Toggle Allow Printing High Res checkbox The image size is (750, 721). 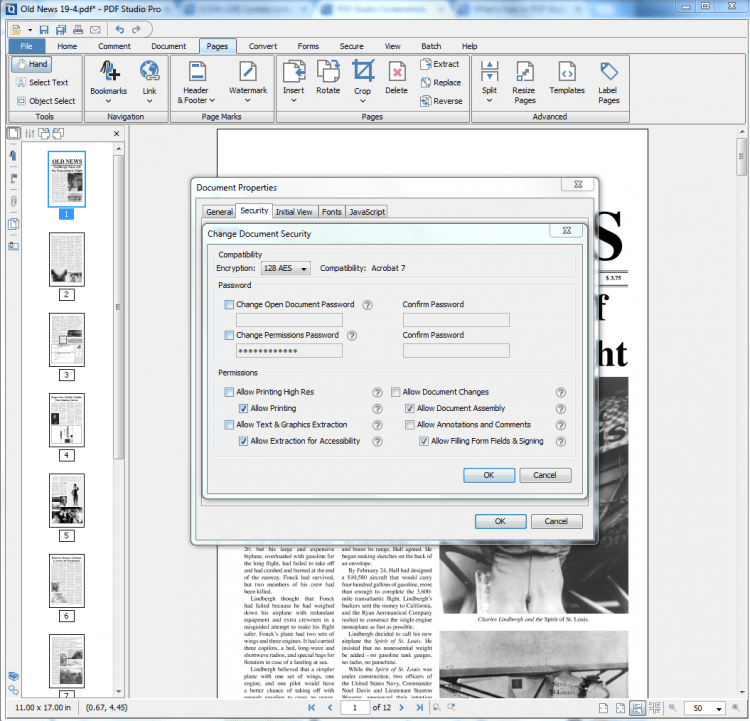point(230,392)
